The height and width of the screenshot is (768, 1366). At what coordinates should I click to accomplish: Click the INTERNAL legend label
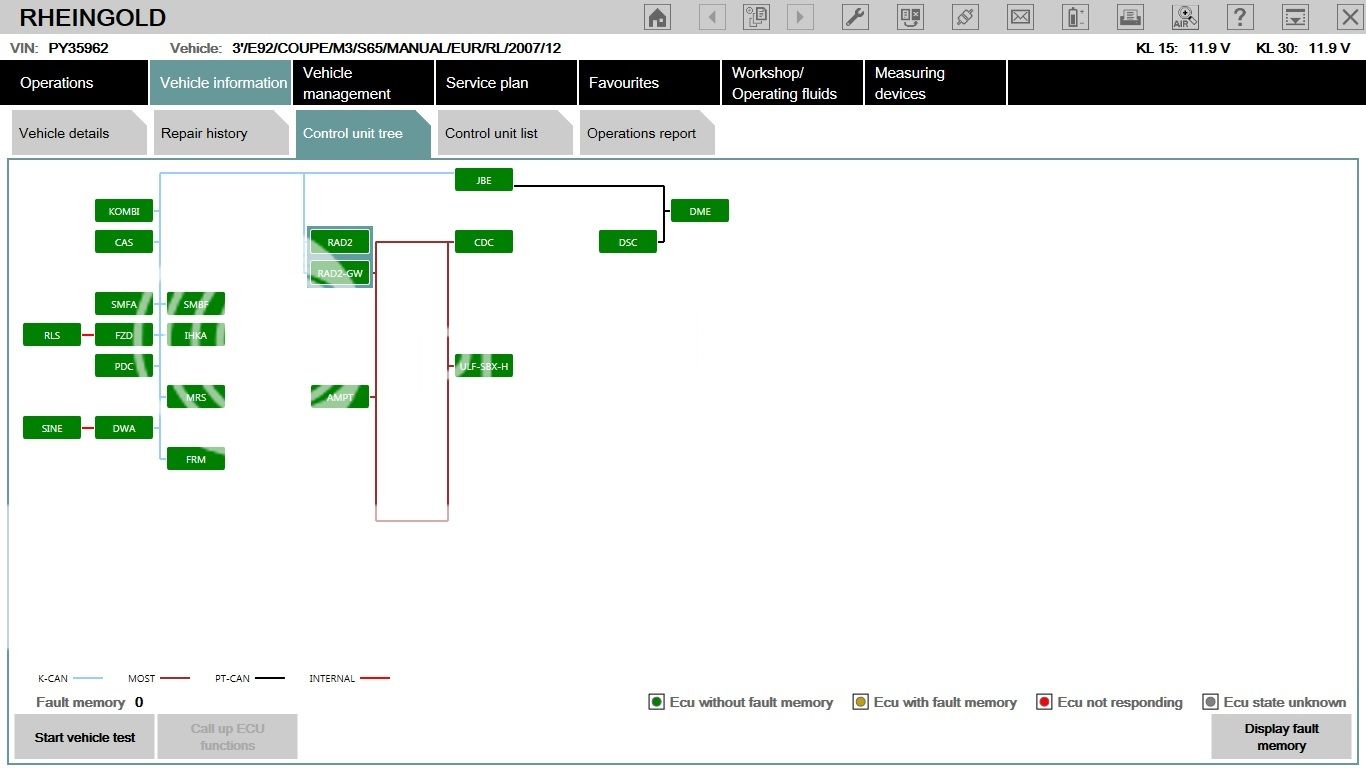coord(332,678)
